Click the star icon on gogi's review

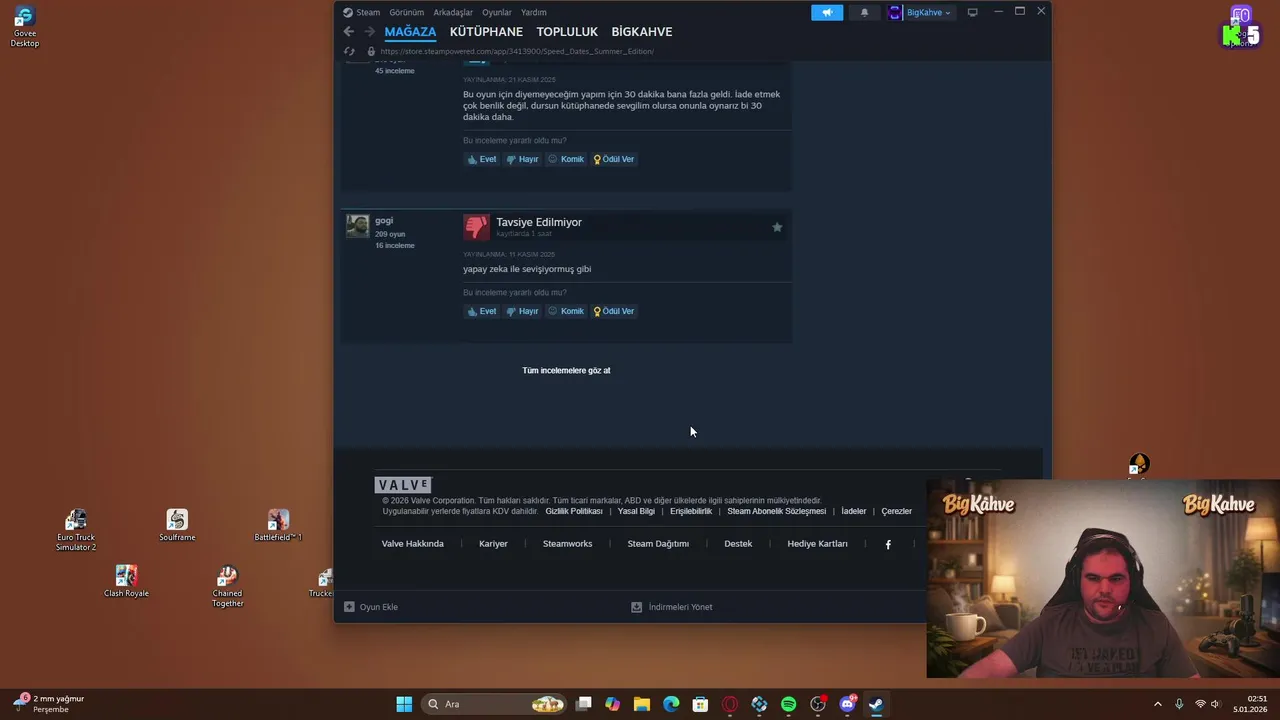pos(777,227)
